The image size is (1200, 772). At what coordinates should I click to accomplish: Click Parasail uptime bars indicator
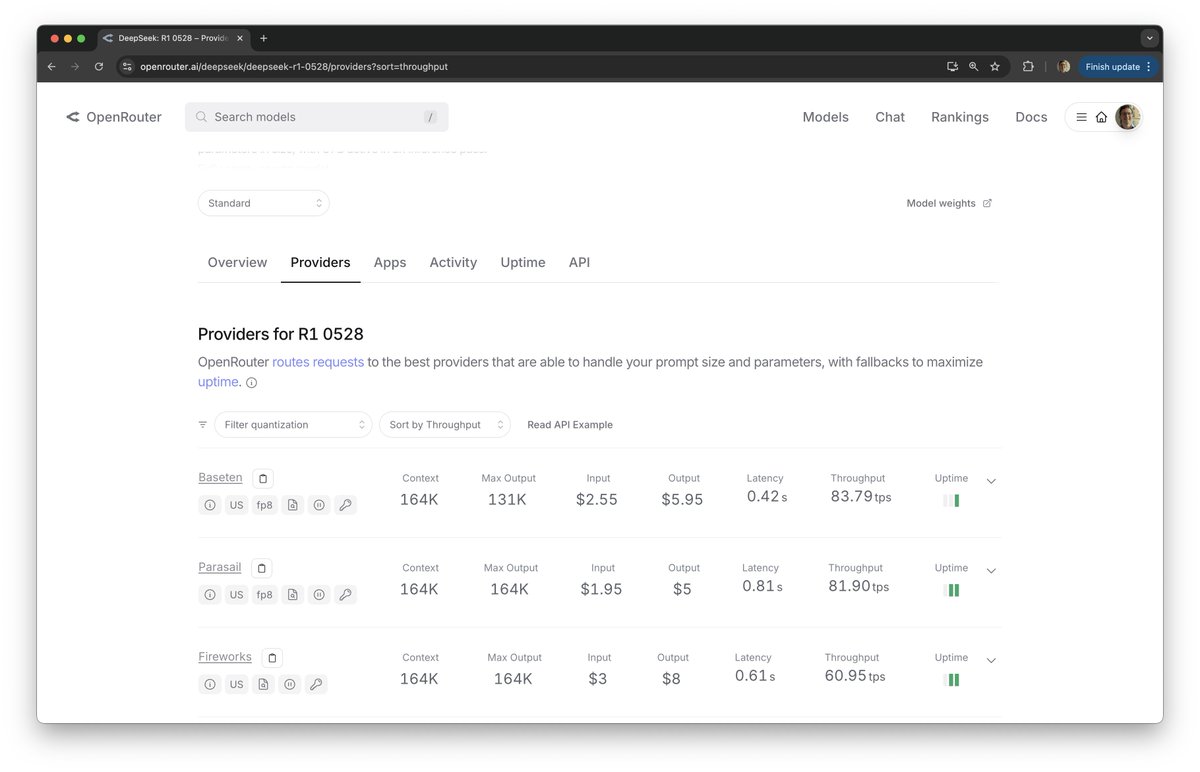click(x=951, y=590)
